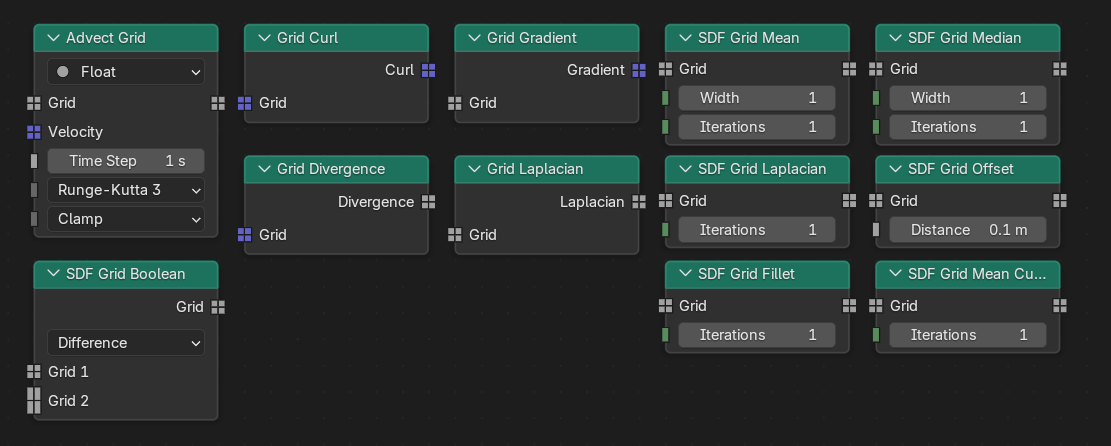This screenshot has height=446, width=1111.
Task: Open the Difference operation dropdown
Action: click(125, 343)
